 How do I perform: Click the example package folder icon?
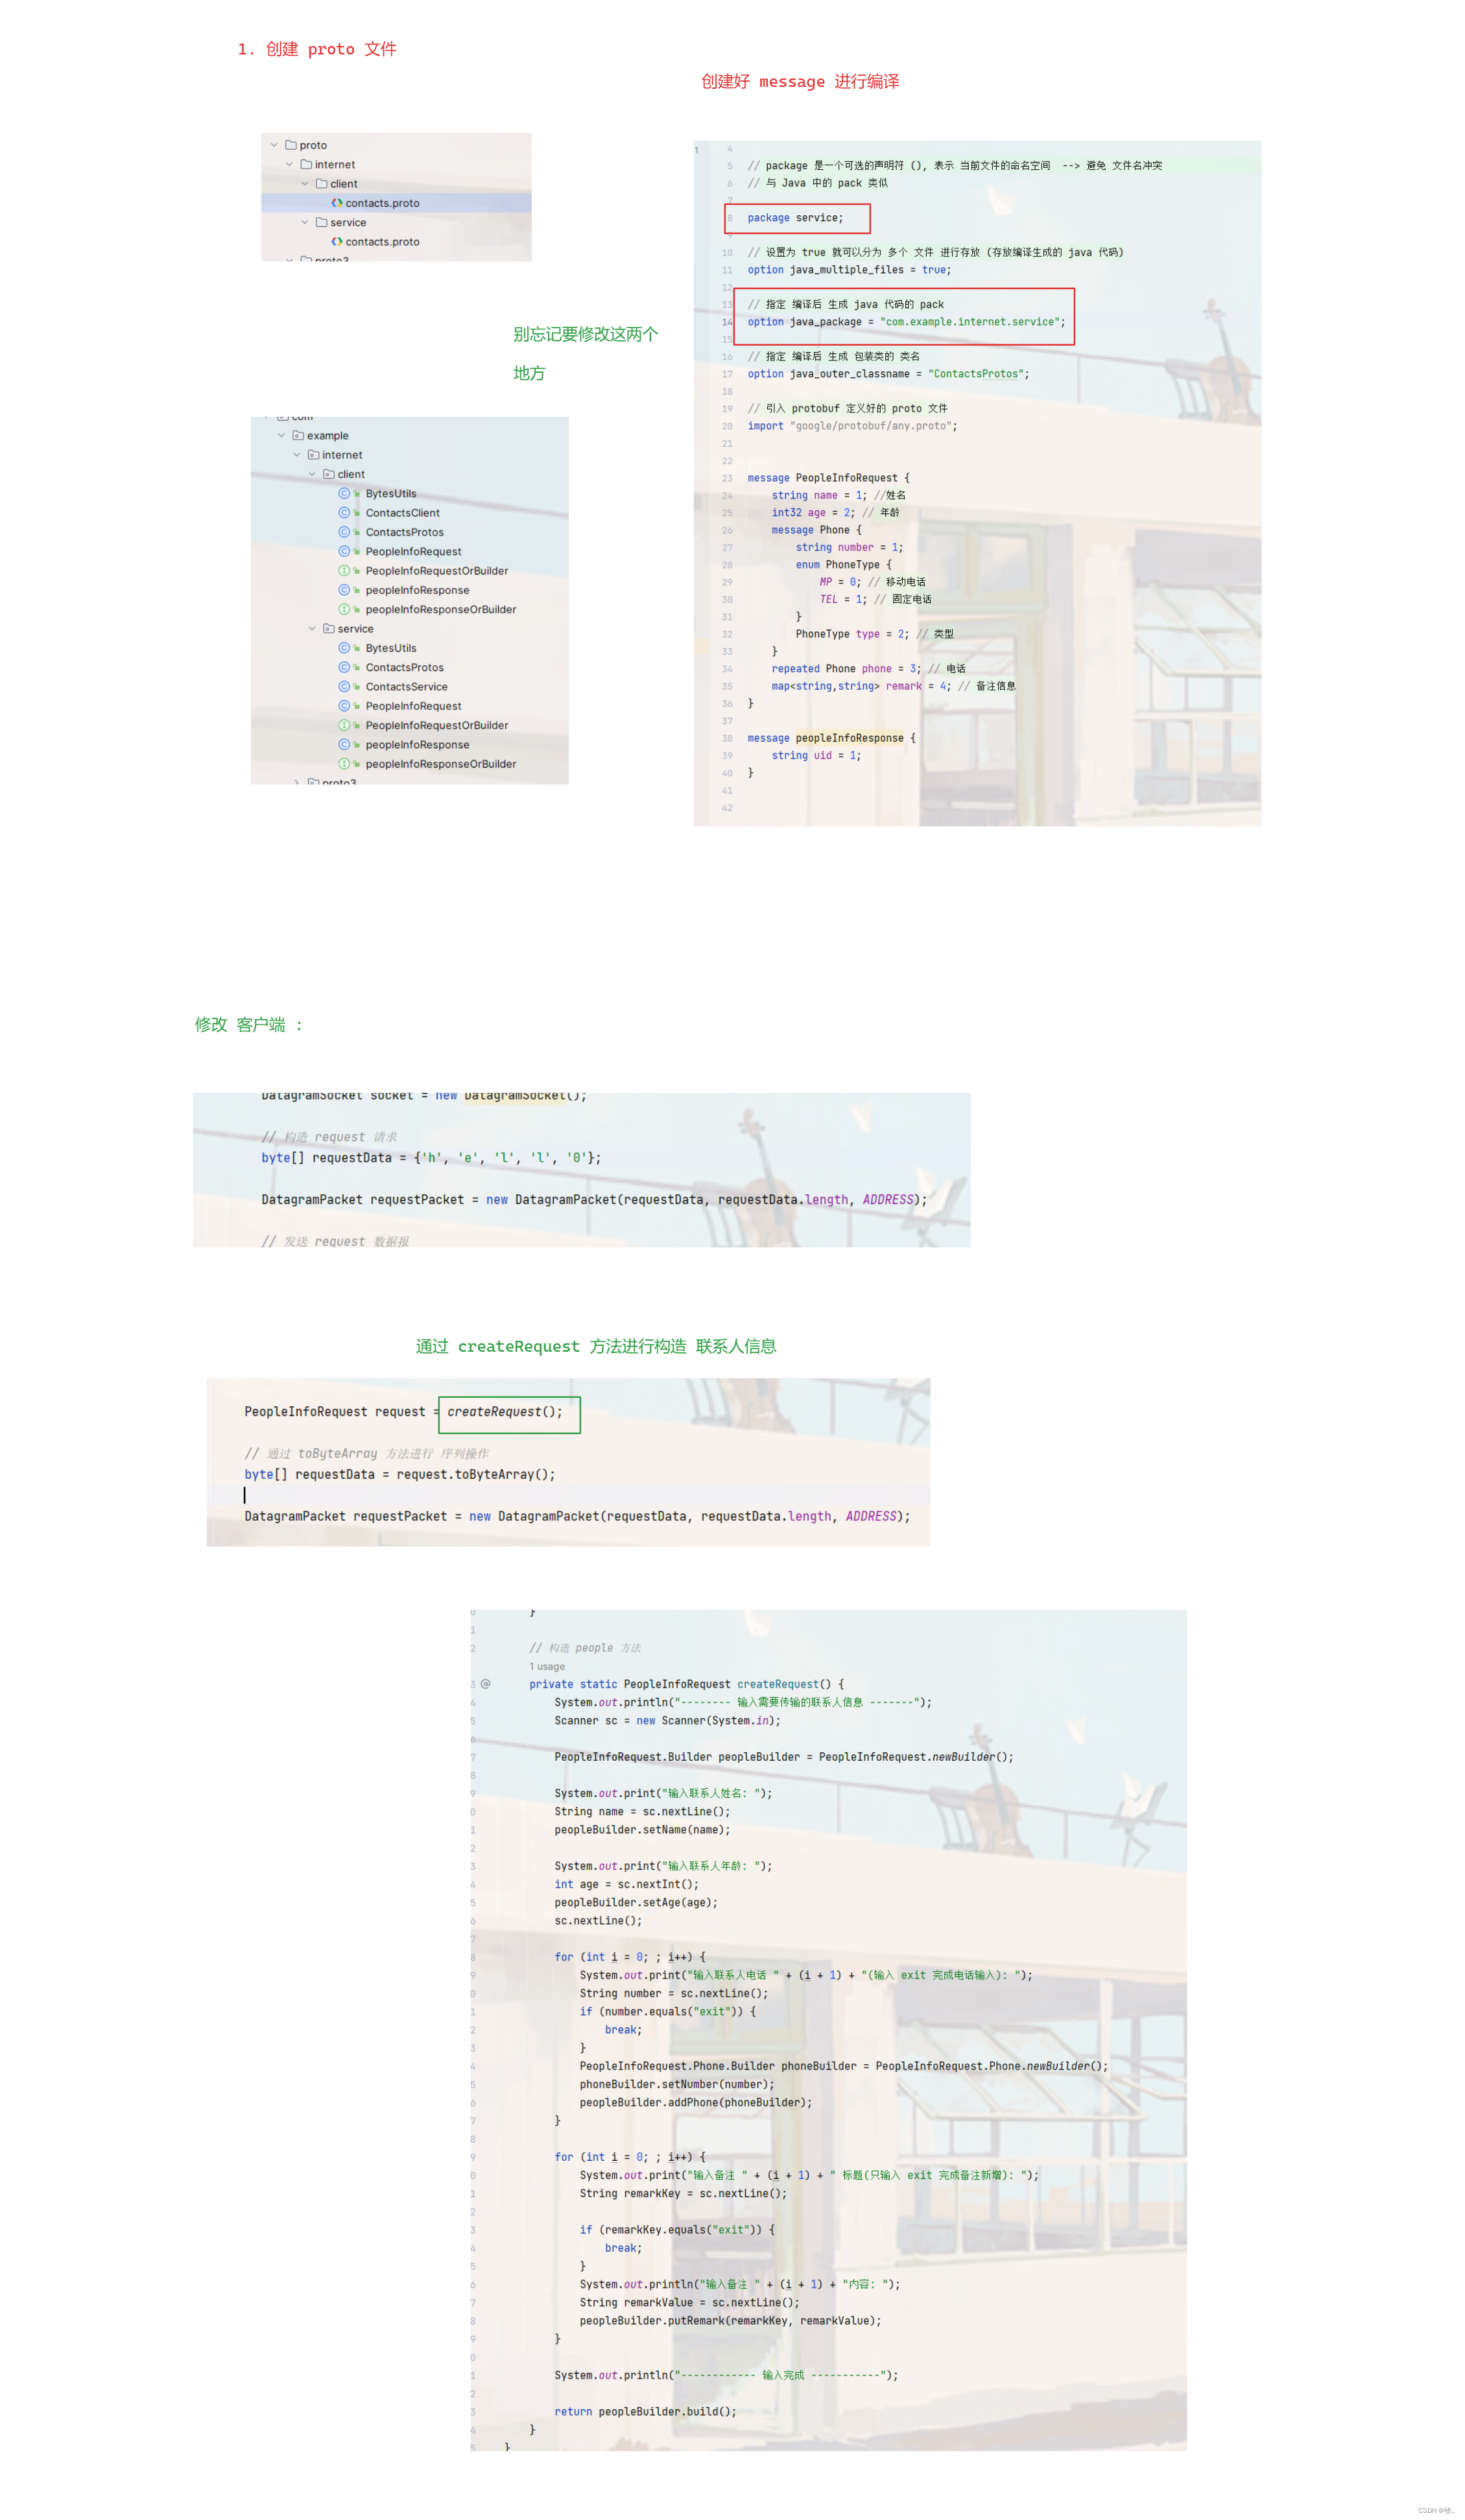click(x=298, y=436)
